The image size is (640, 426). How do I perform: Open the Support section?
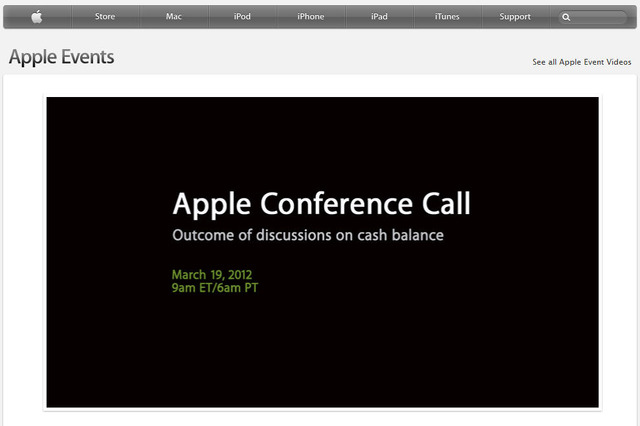point(515,17)
